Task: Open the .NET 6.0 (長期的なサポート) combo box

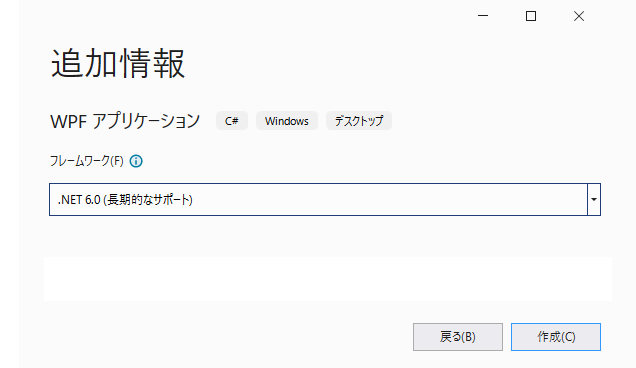Action: coord(324,199)
